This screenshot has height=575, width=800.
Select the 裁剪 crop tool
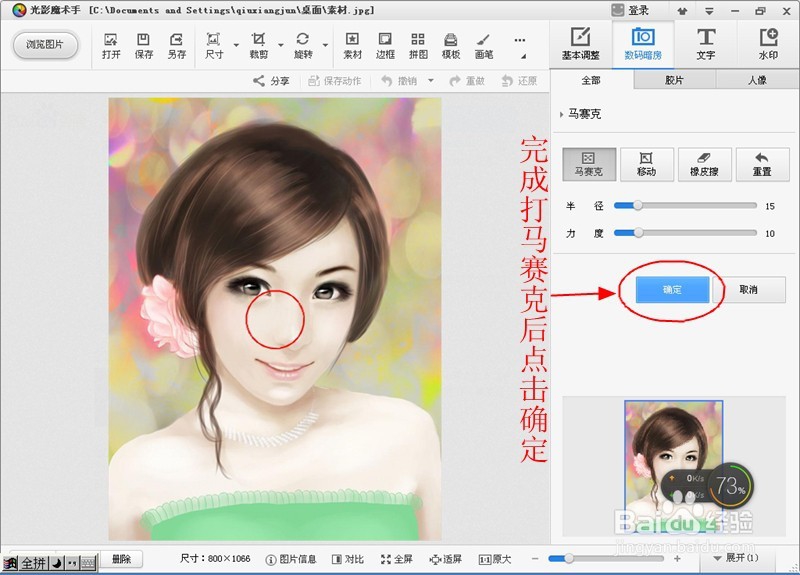258,46
